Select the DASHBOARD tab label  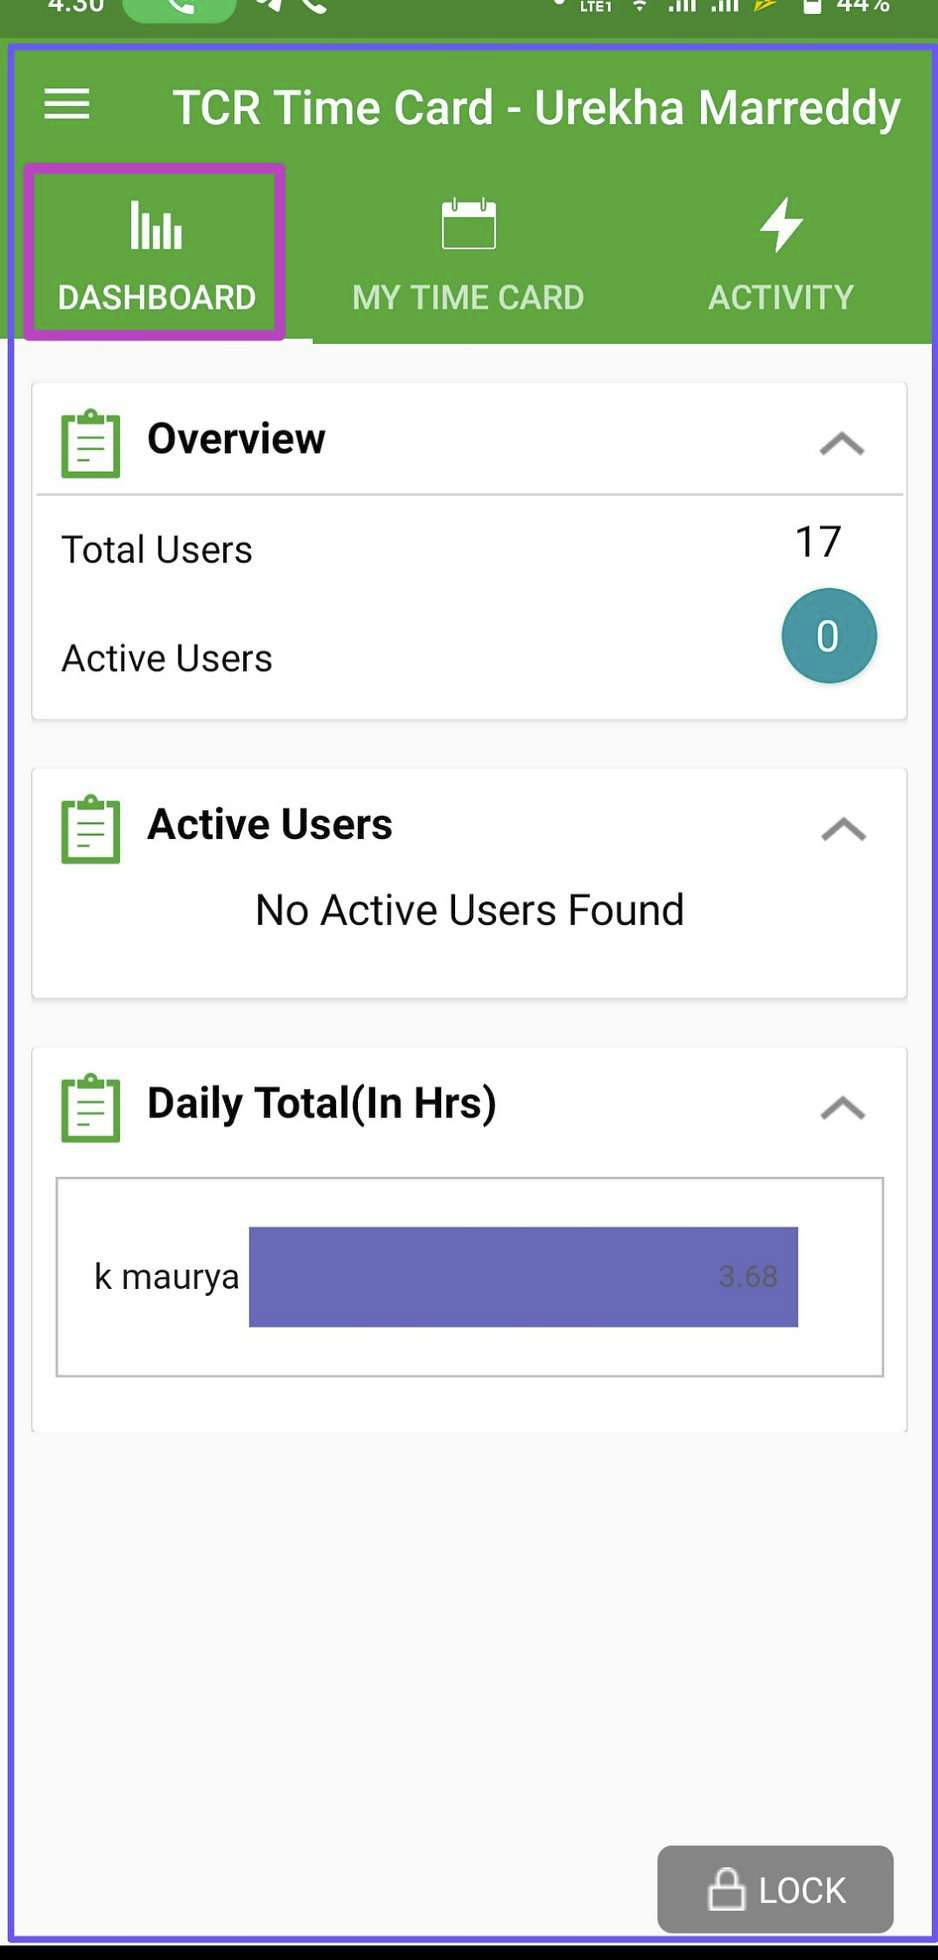(157, 297)
